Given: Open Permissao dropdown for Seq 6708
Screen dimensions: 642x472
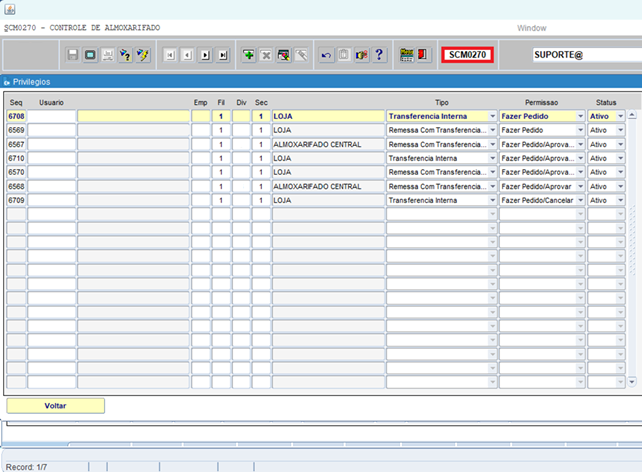Looking at the screenshot, I should point(580,116).
